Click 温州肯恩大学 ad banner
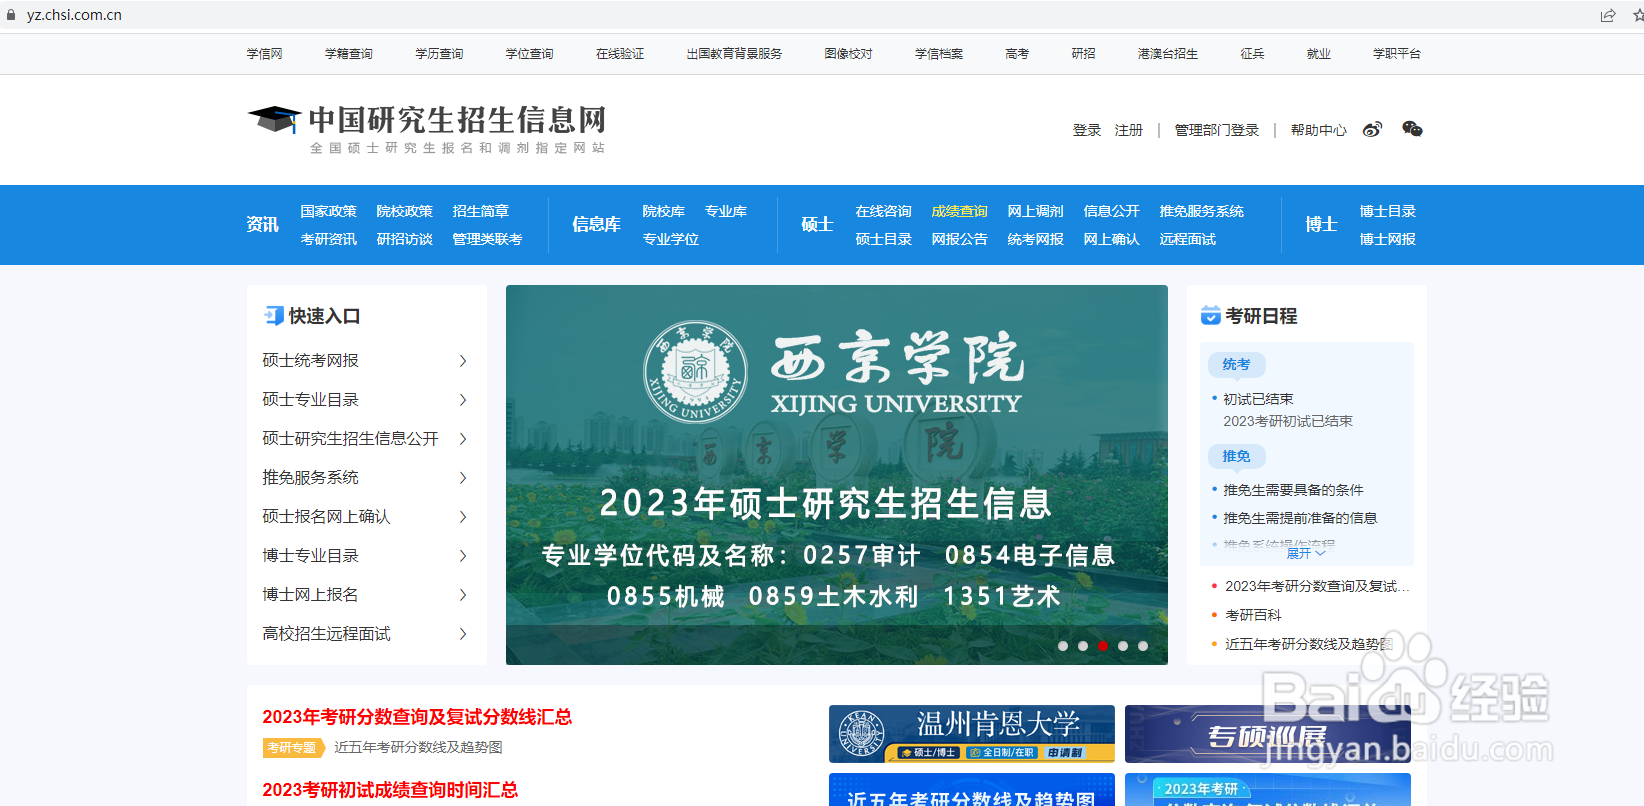The height and width of the screenshot is (806, 1644). tap(972, 734)
